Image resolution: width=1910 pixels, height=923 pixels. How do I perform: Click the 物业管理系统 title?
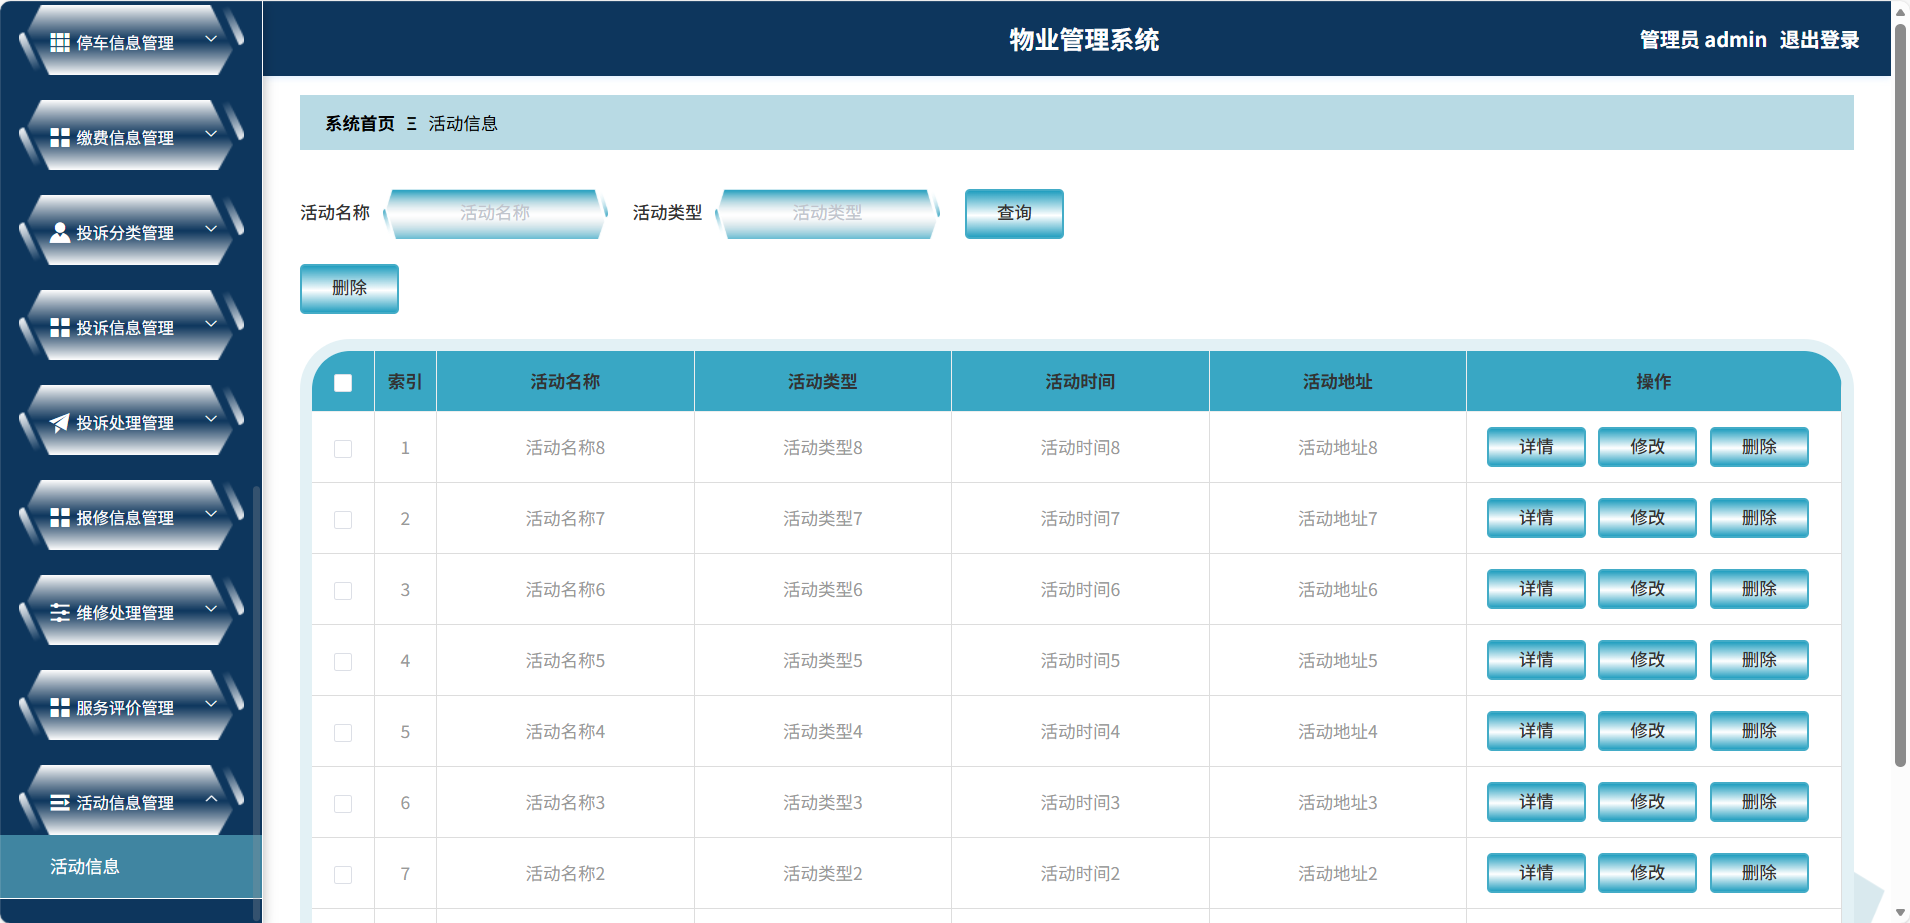point(1084,40)
